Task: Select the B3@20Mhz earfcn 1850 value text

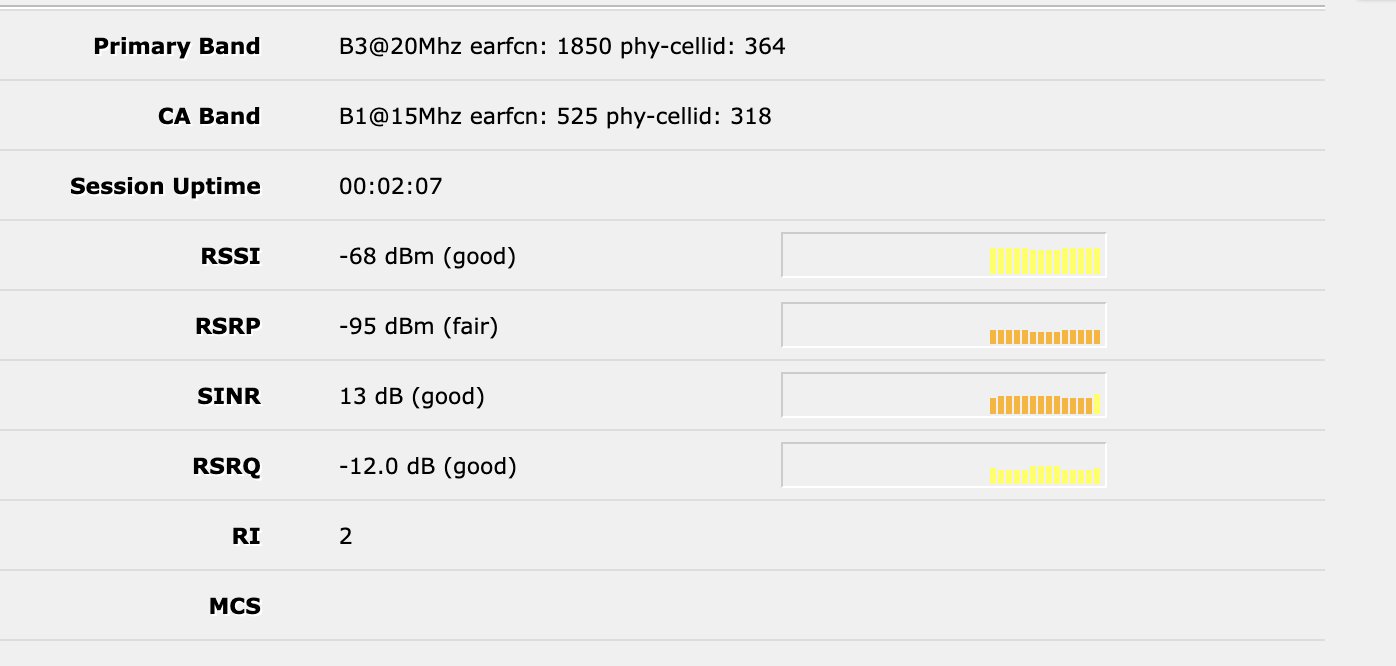Action: click(x=562, y=46)
